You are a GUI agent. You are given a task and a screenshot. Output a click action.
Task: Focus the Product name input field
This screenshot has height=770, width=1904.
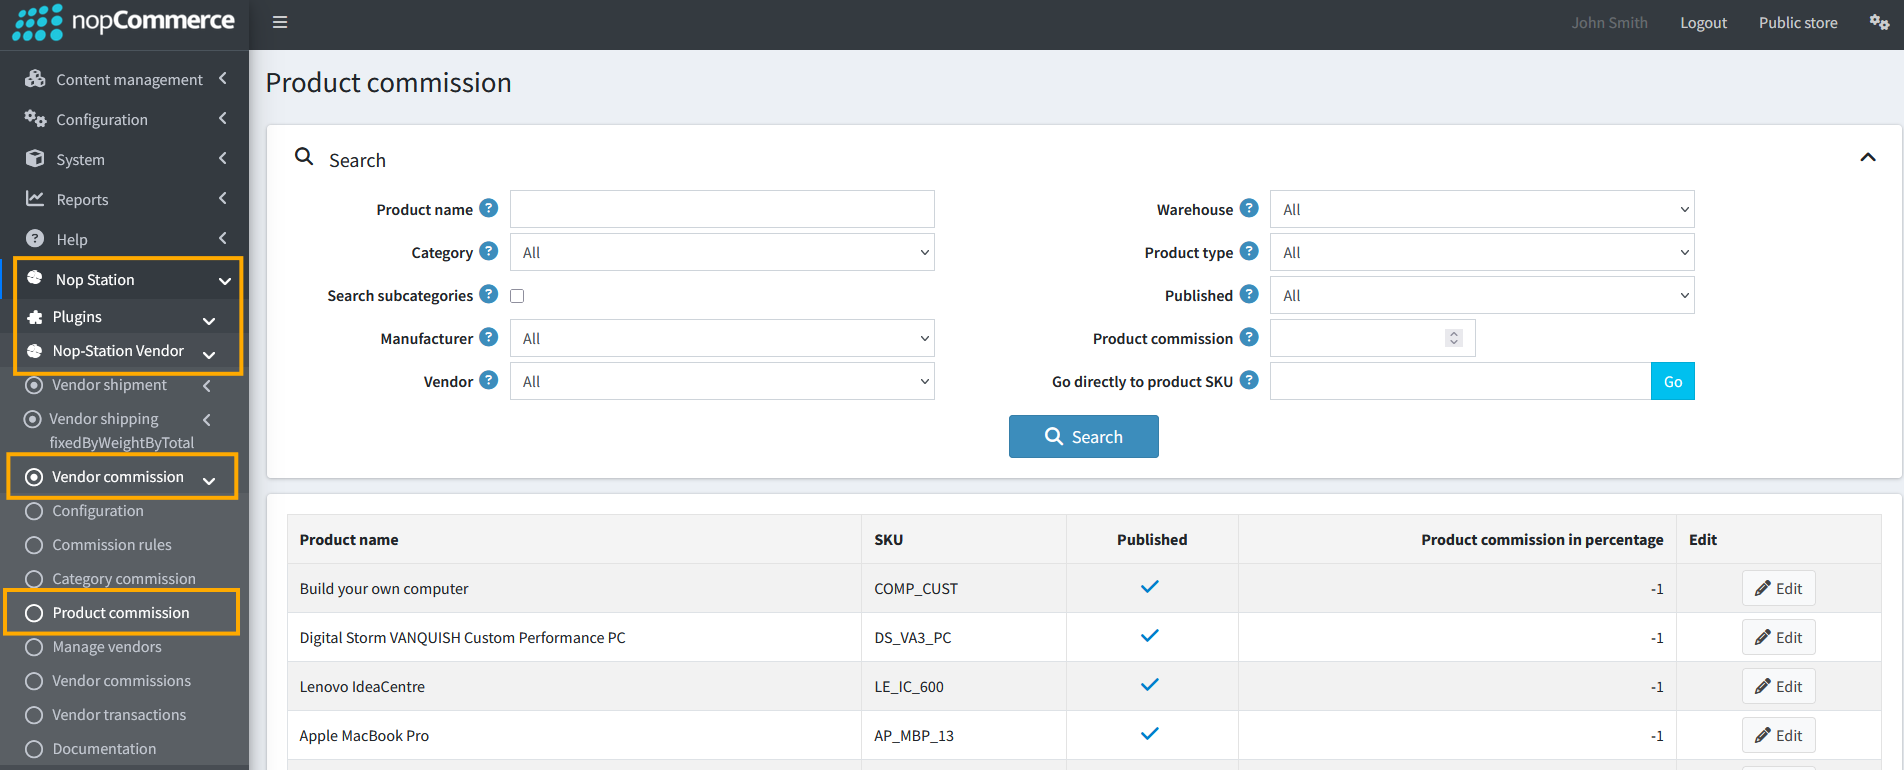pyautogui.click(x=722, y=209)
